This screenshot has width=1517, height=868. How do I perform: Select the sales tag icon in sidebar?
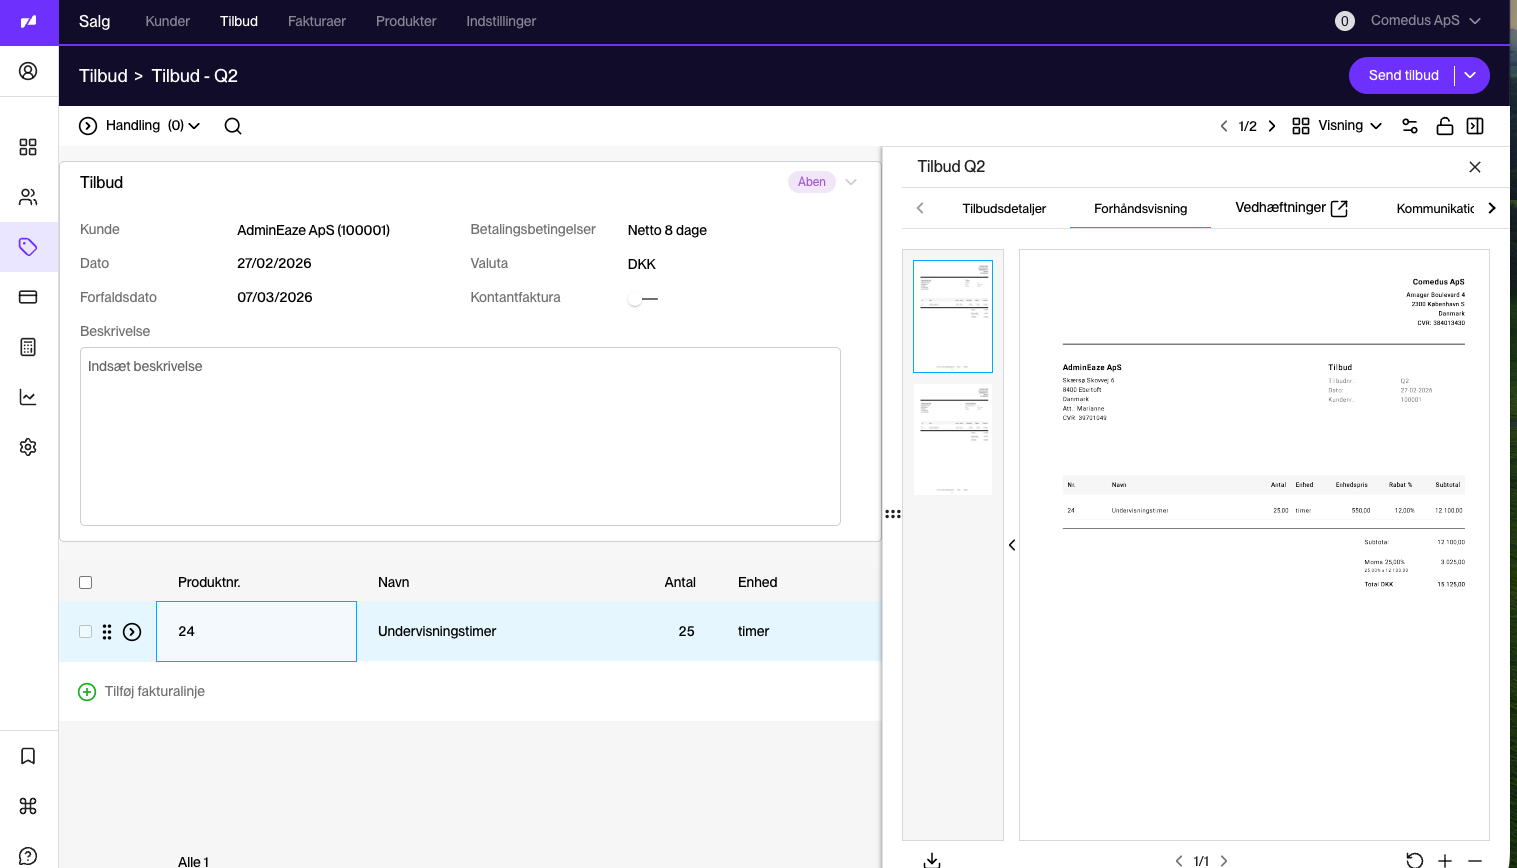[x=28, y=247]
